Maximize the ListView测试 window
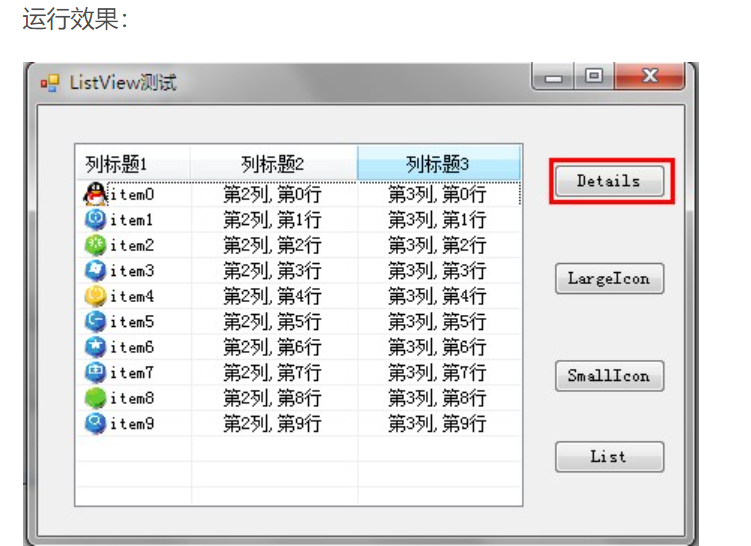This screenshot has width=751, height=546. click(594, 76)
